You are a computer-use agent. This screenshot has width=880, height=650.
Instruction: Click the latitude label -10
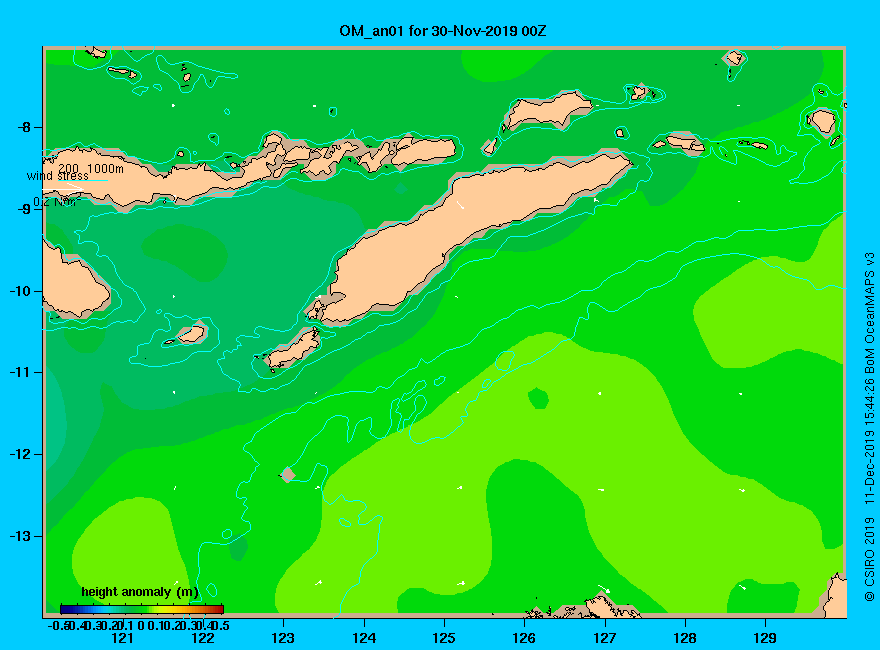click(21, 291)
